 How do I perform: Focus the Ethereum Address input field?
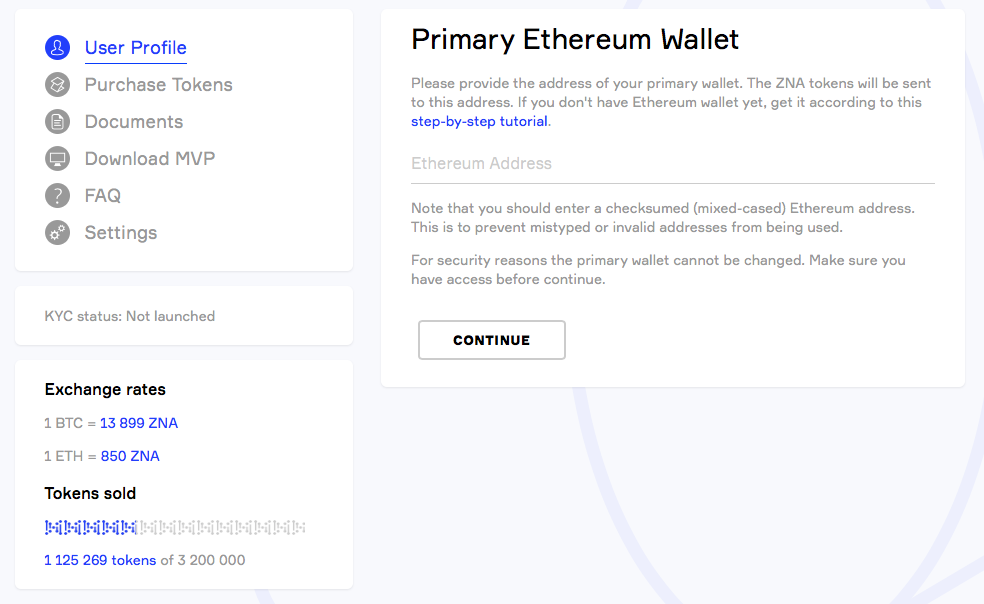[x=672, y=164]
